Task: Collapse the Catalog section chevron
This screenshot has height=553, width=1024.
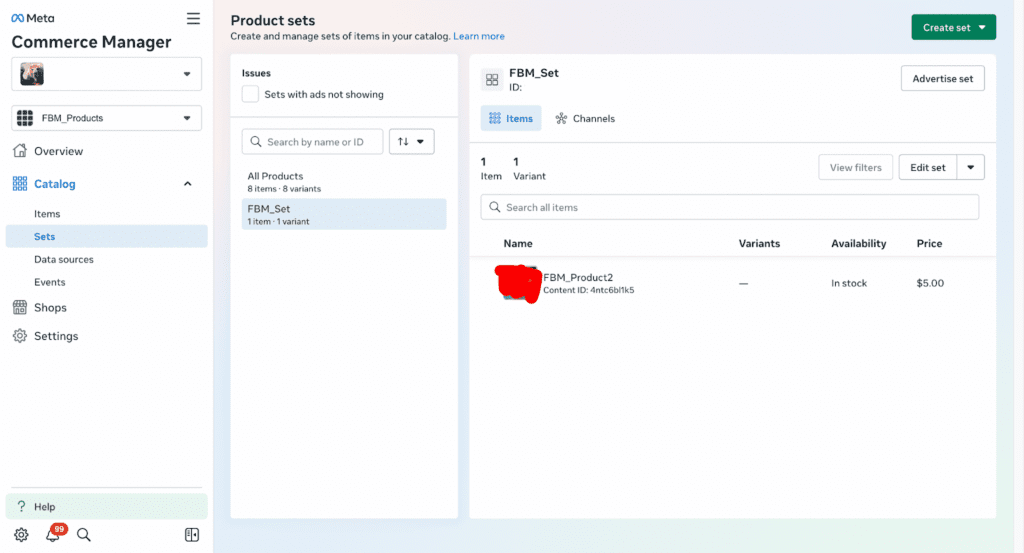Action: 187,184
